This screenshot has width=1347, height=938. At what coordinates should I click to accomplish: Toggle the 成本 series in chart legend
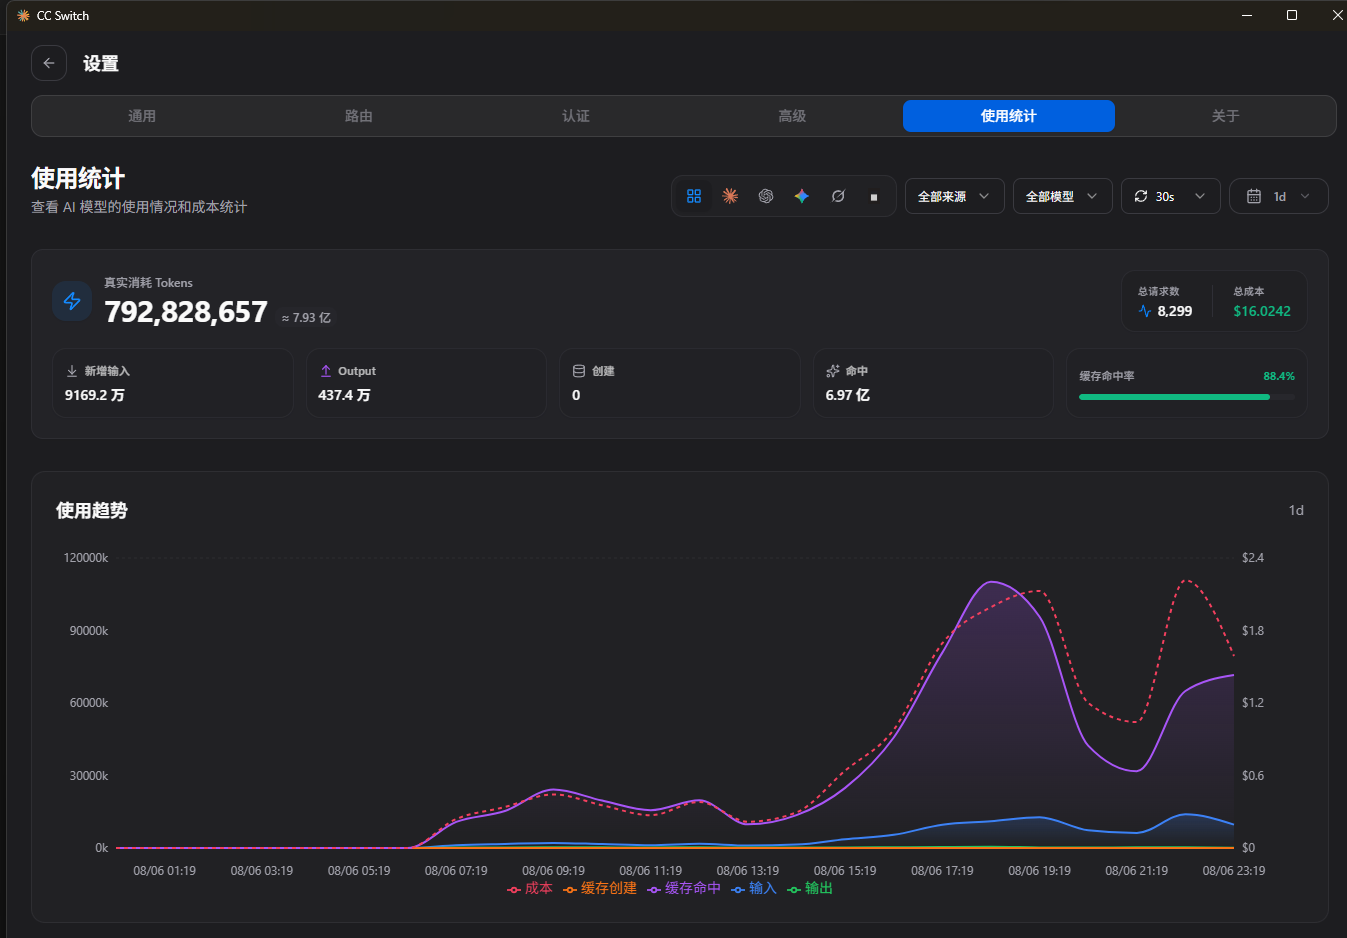coord(529,888)
